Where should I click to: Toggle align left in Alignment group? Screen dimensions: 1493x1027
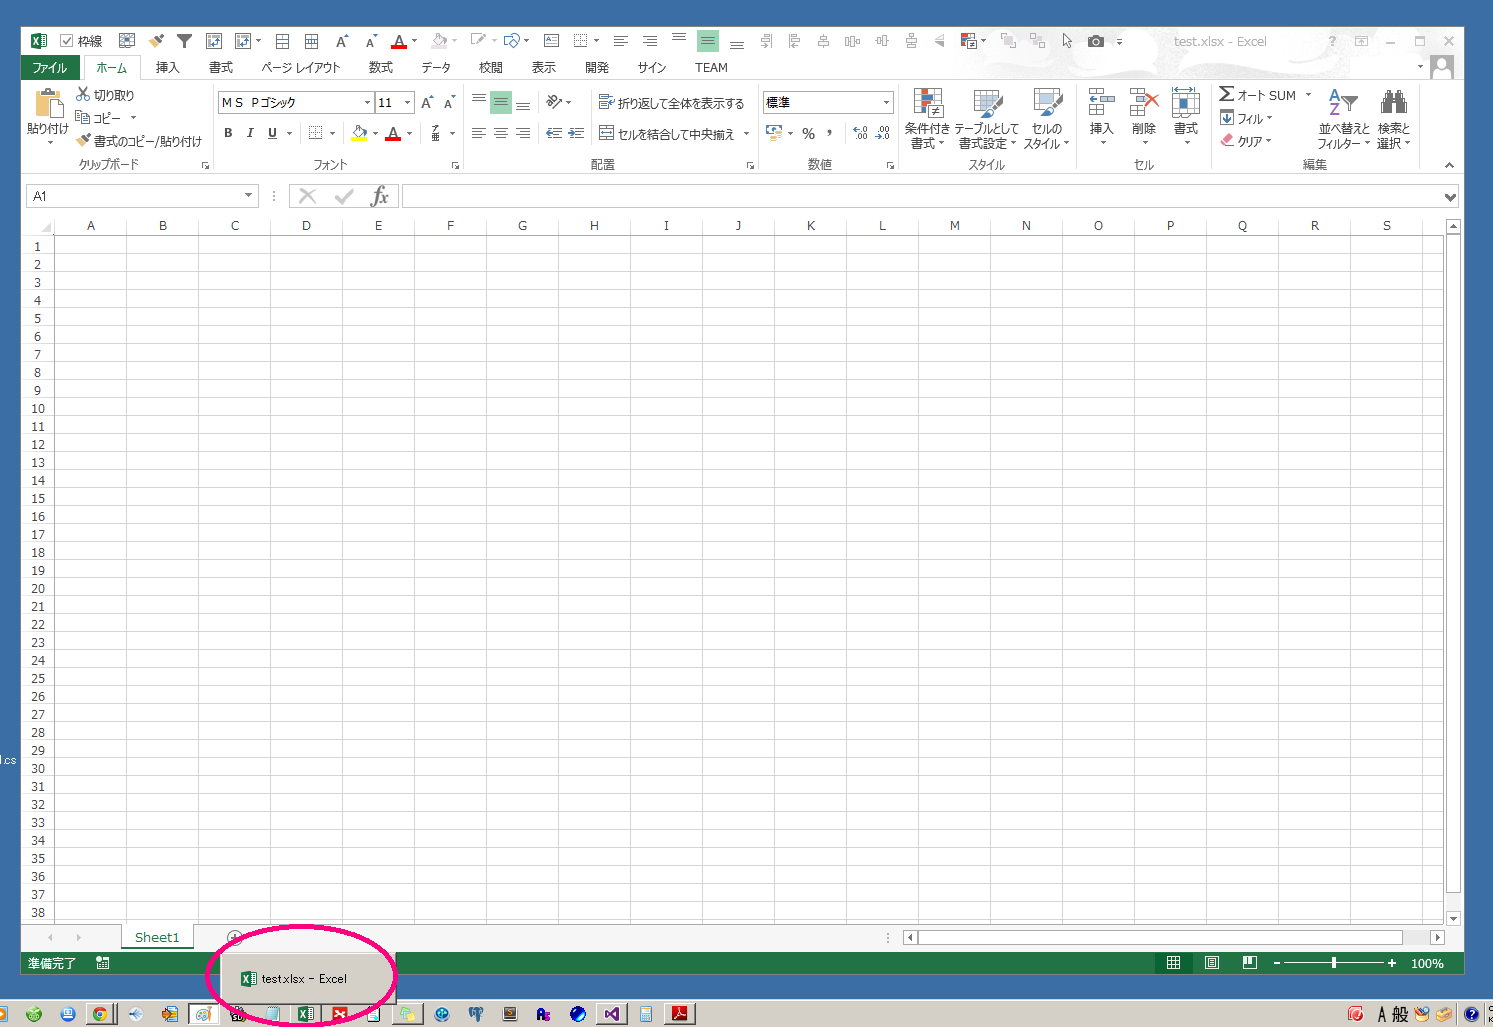tap(479, 133)
